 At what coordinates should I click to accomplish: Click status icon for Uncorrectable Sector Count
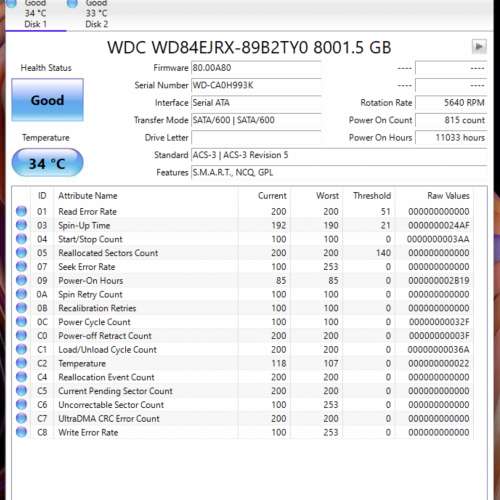point(21,405)
